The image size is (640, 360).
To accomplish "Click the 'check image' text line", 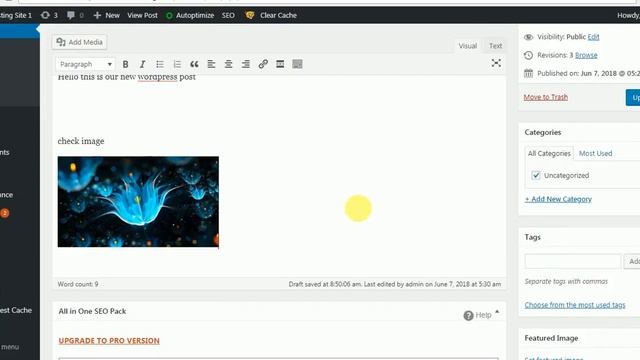I will coord(81,141).
